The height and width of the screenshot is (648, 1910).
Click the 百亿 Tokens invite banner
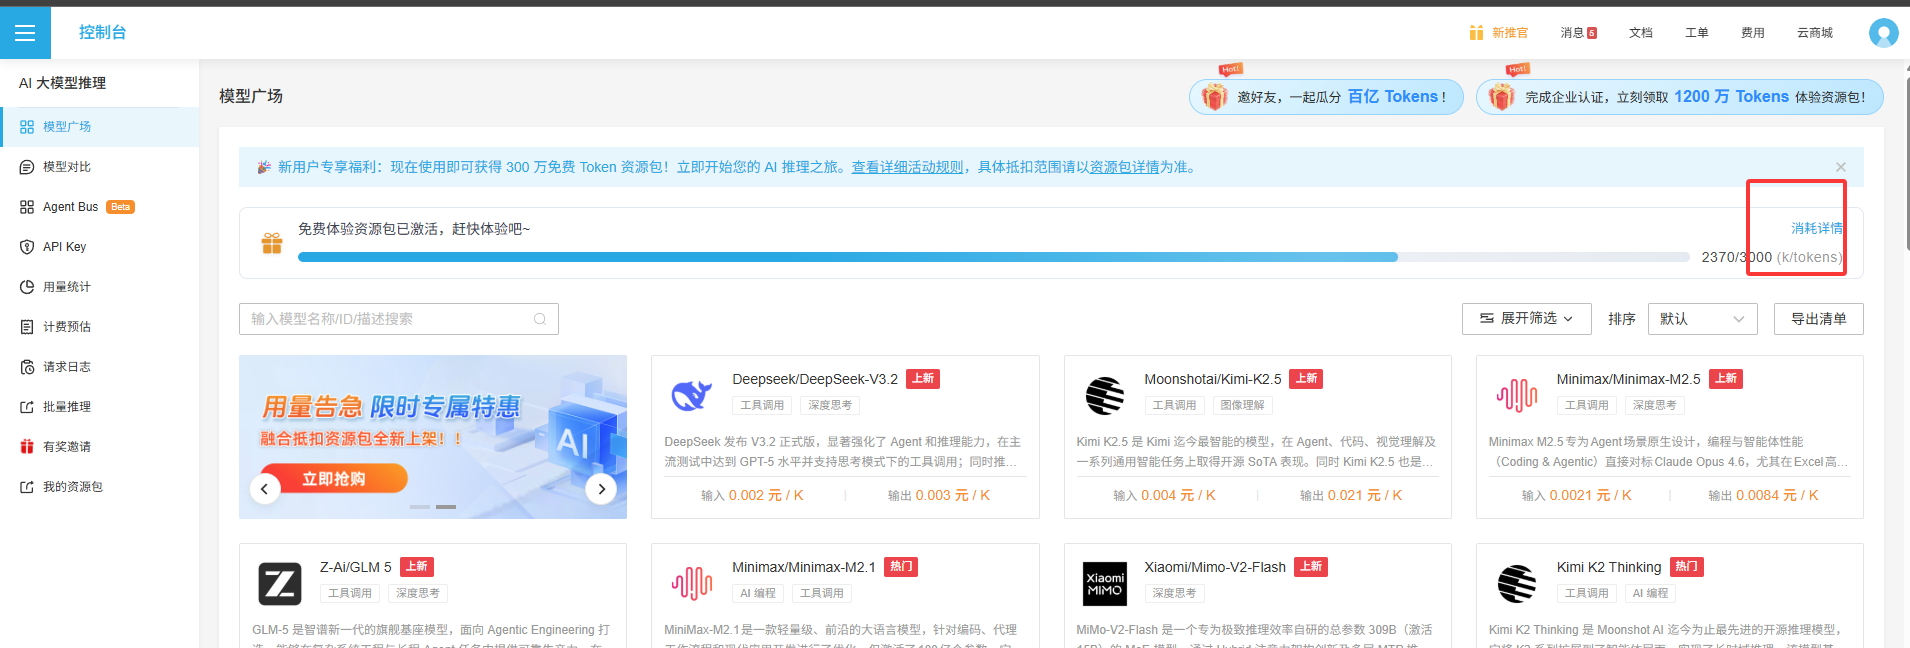coord(1326,97)
